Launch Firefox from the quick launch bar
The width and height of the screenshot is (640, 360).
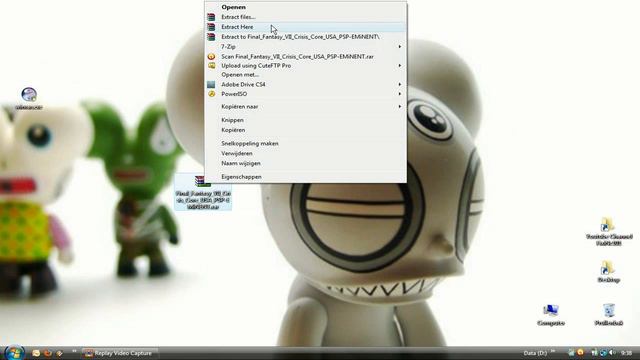[48, 353]
